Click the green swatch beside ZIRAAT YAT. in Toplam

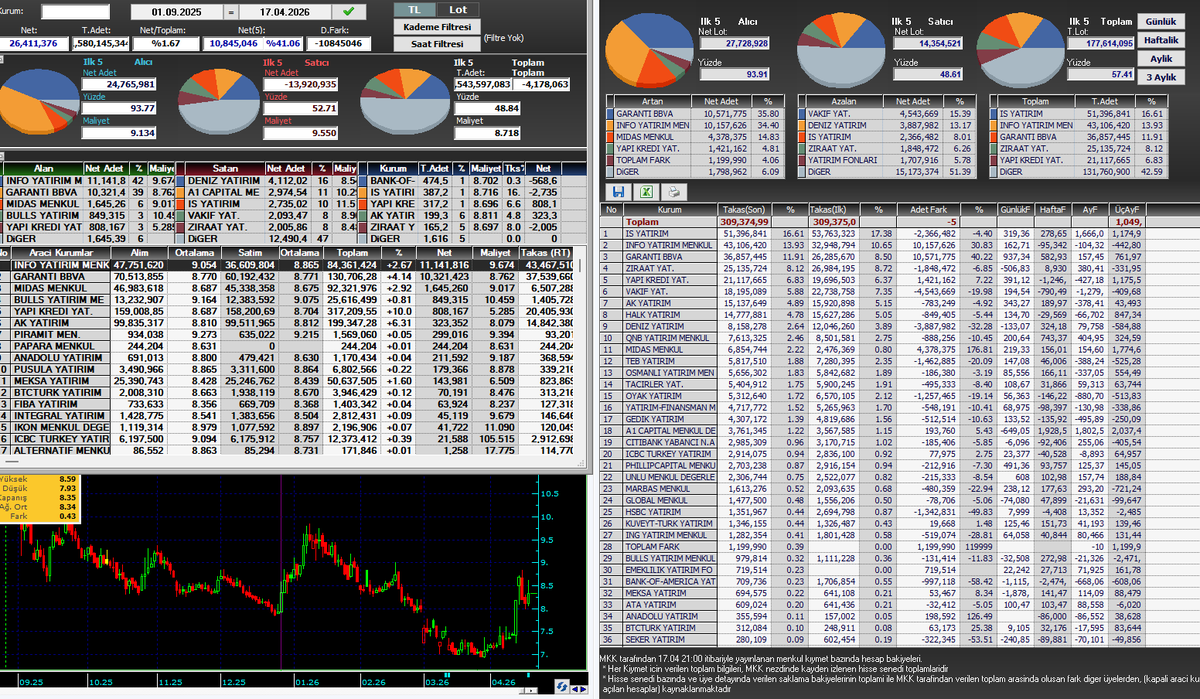point(992,148)
